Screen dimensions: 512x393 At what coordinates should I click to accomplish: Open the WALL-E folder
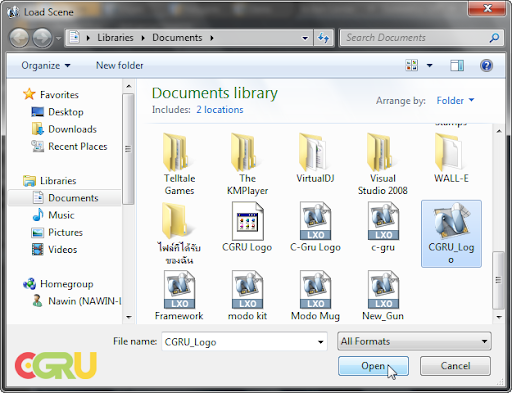click(x=451, y=158)
